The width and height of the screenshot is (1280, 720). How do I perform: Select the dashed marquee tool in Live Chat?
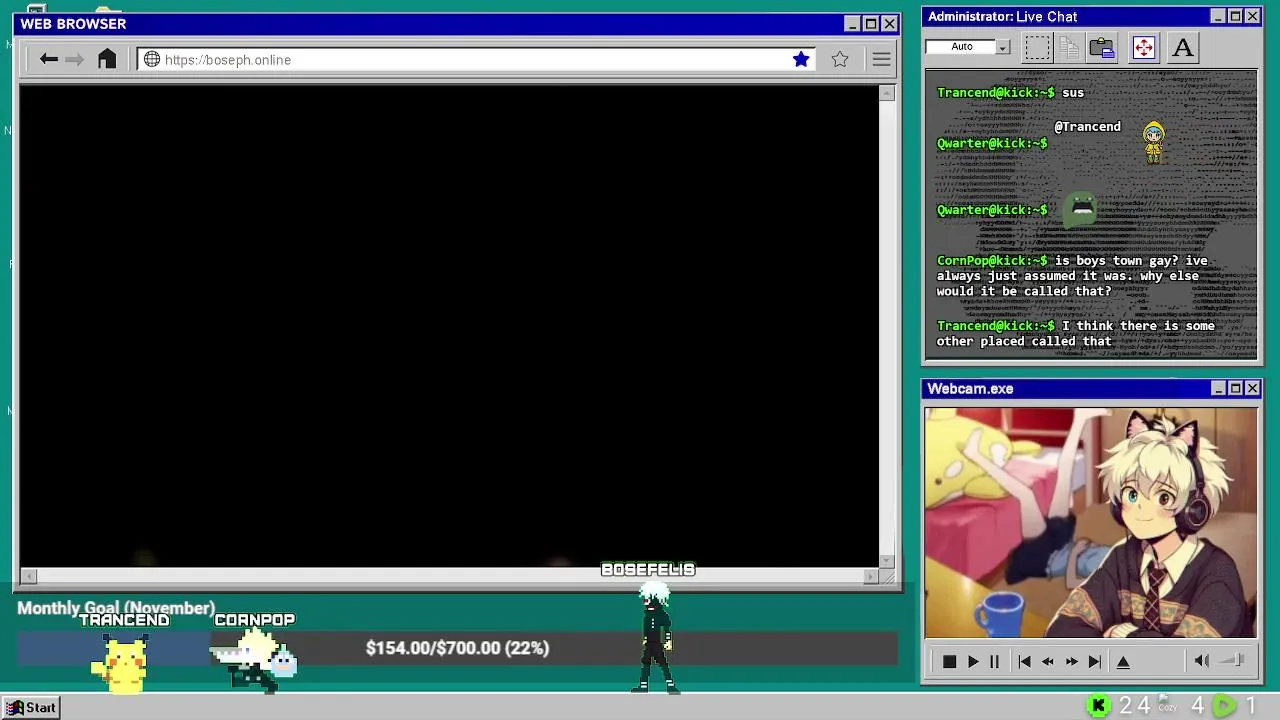pos(1037,47)
